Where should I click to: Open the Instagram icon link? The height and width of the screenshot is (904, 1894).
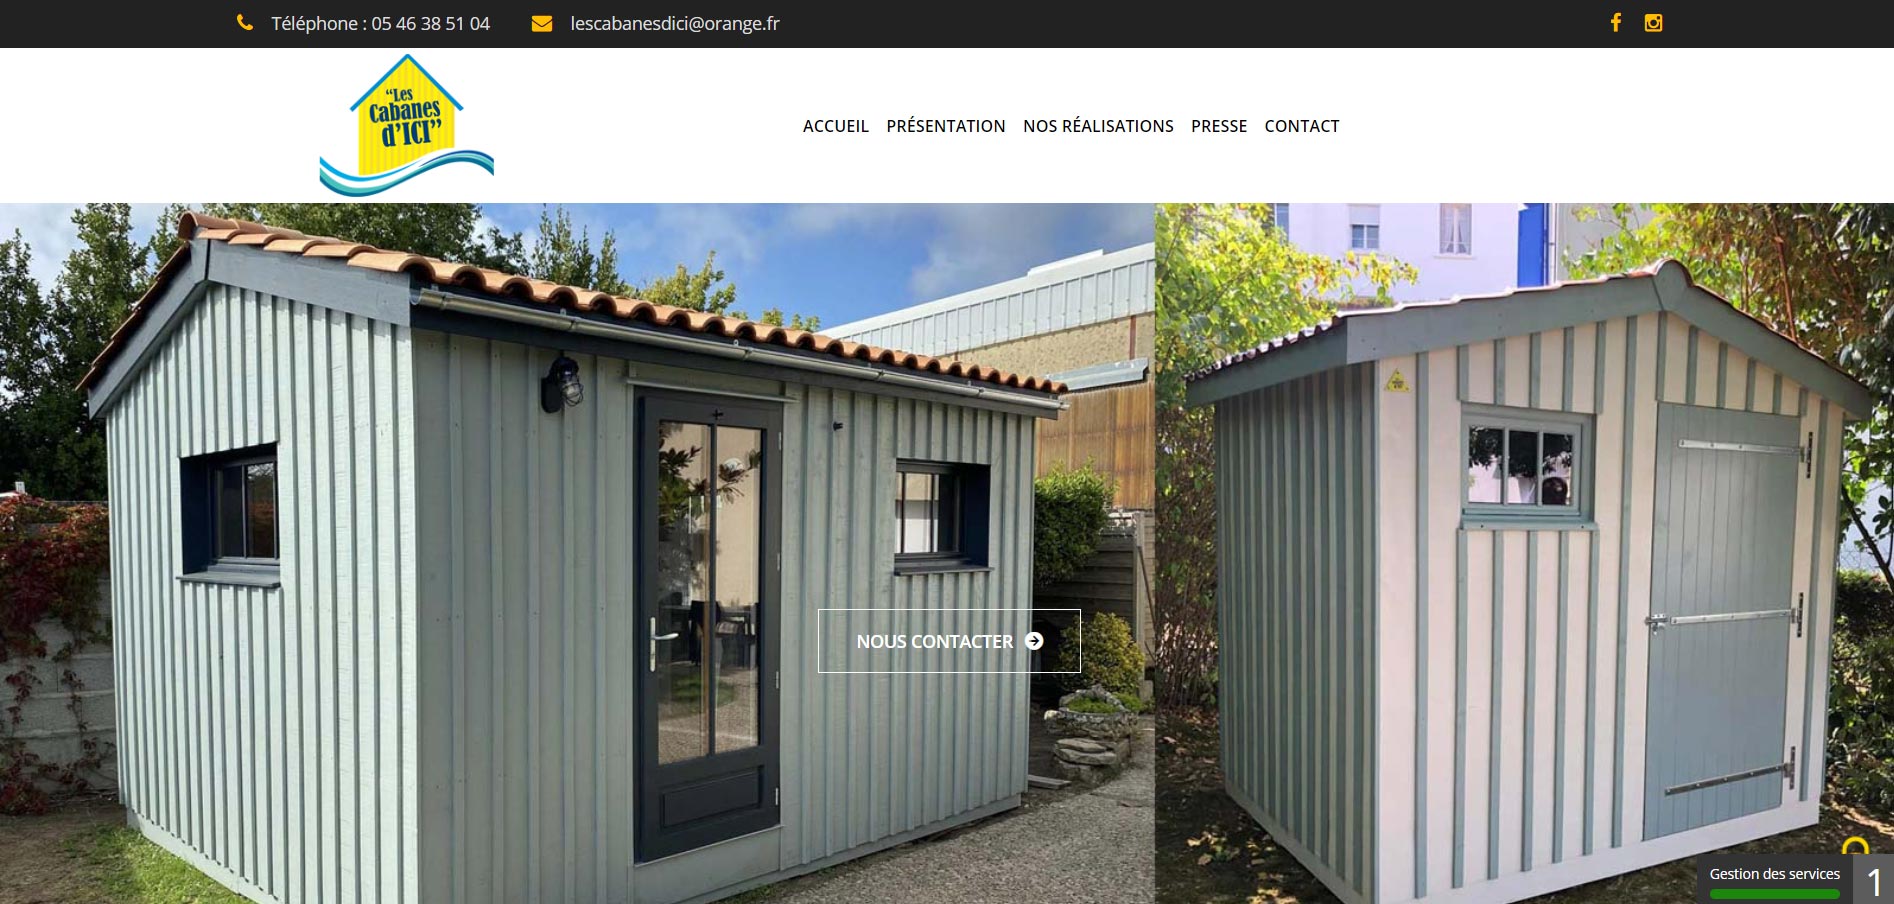(1653, 23)
